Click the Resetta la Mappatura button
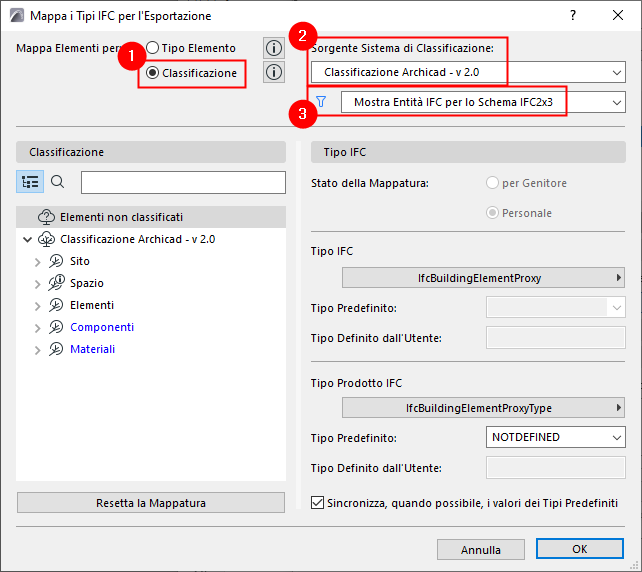 151,503
